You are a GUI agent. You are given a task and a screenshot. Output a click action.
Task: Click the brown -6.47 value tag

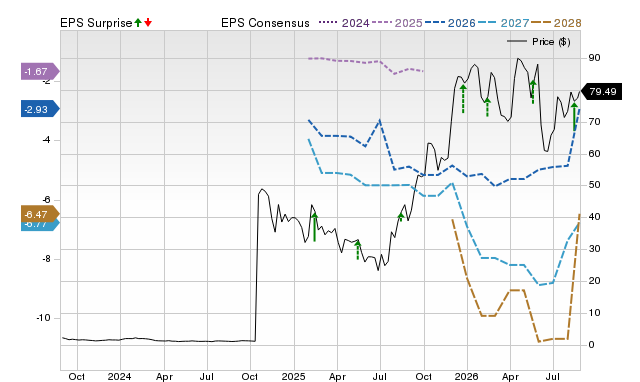click(x=40, y=214)
